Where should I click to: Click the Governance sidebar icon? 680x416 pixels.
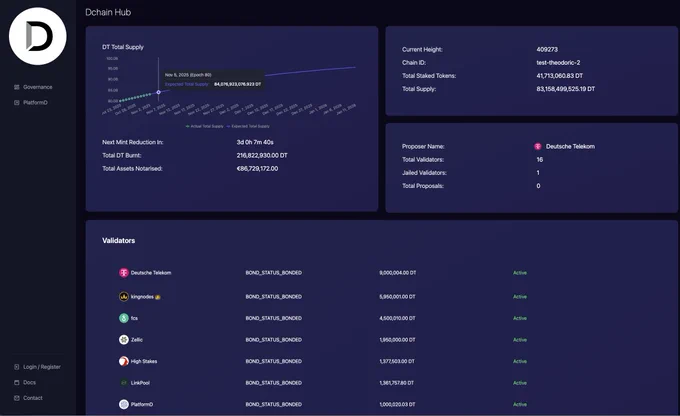point(16,87)
